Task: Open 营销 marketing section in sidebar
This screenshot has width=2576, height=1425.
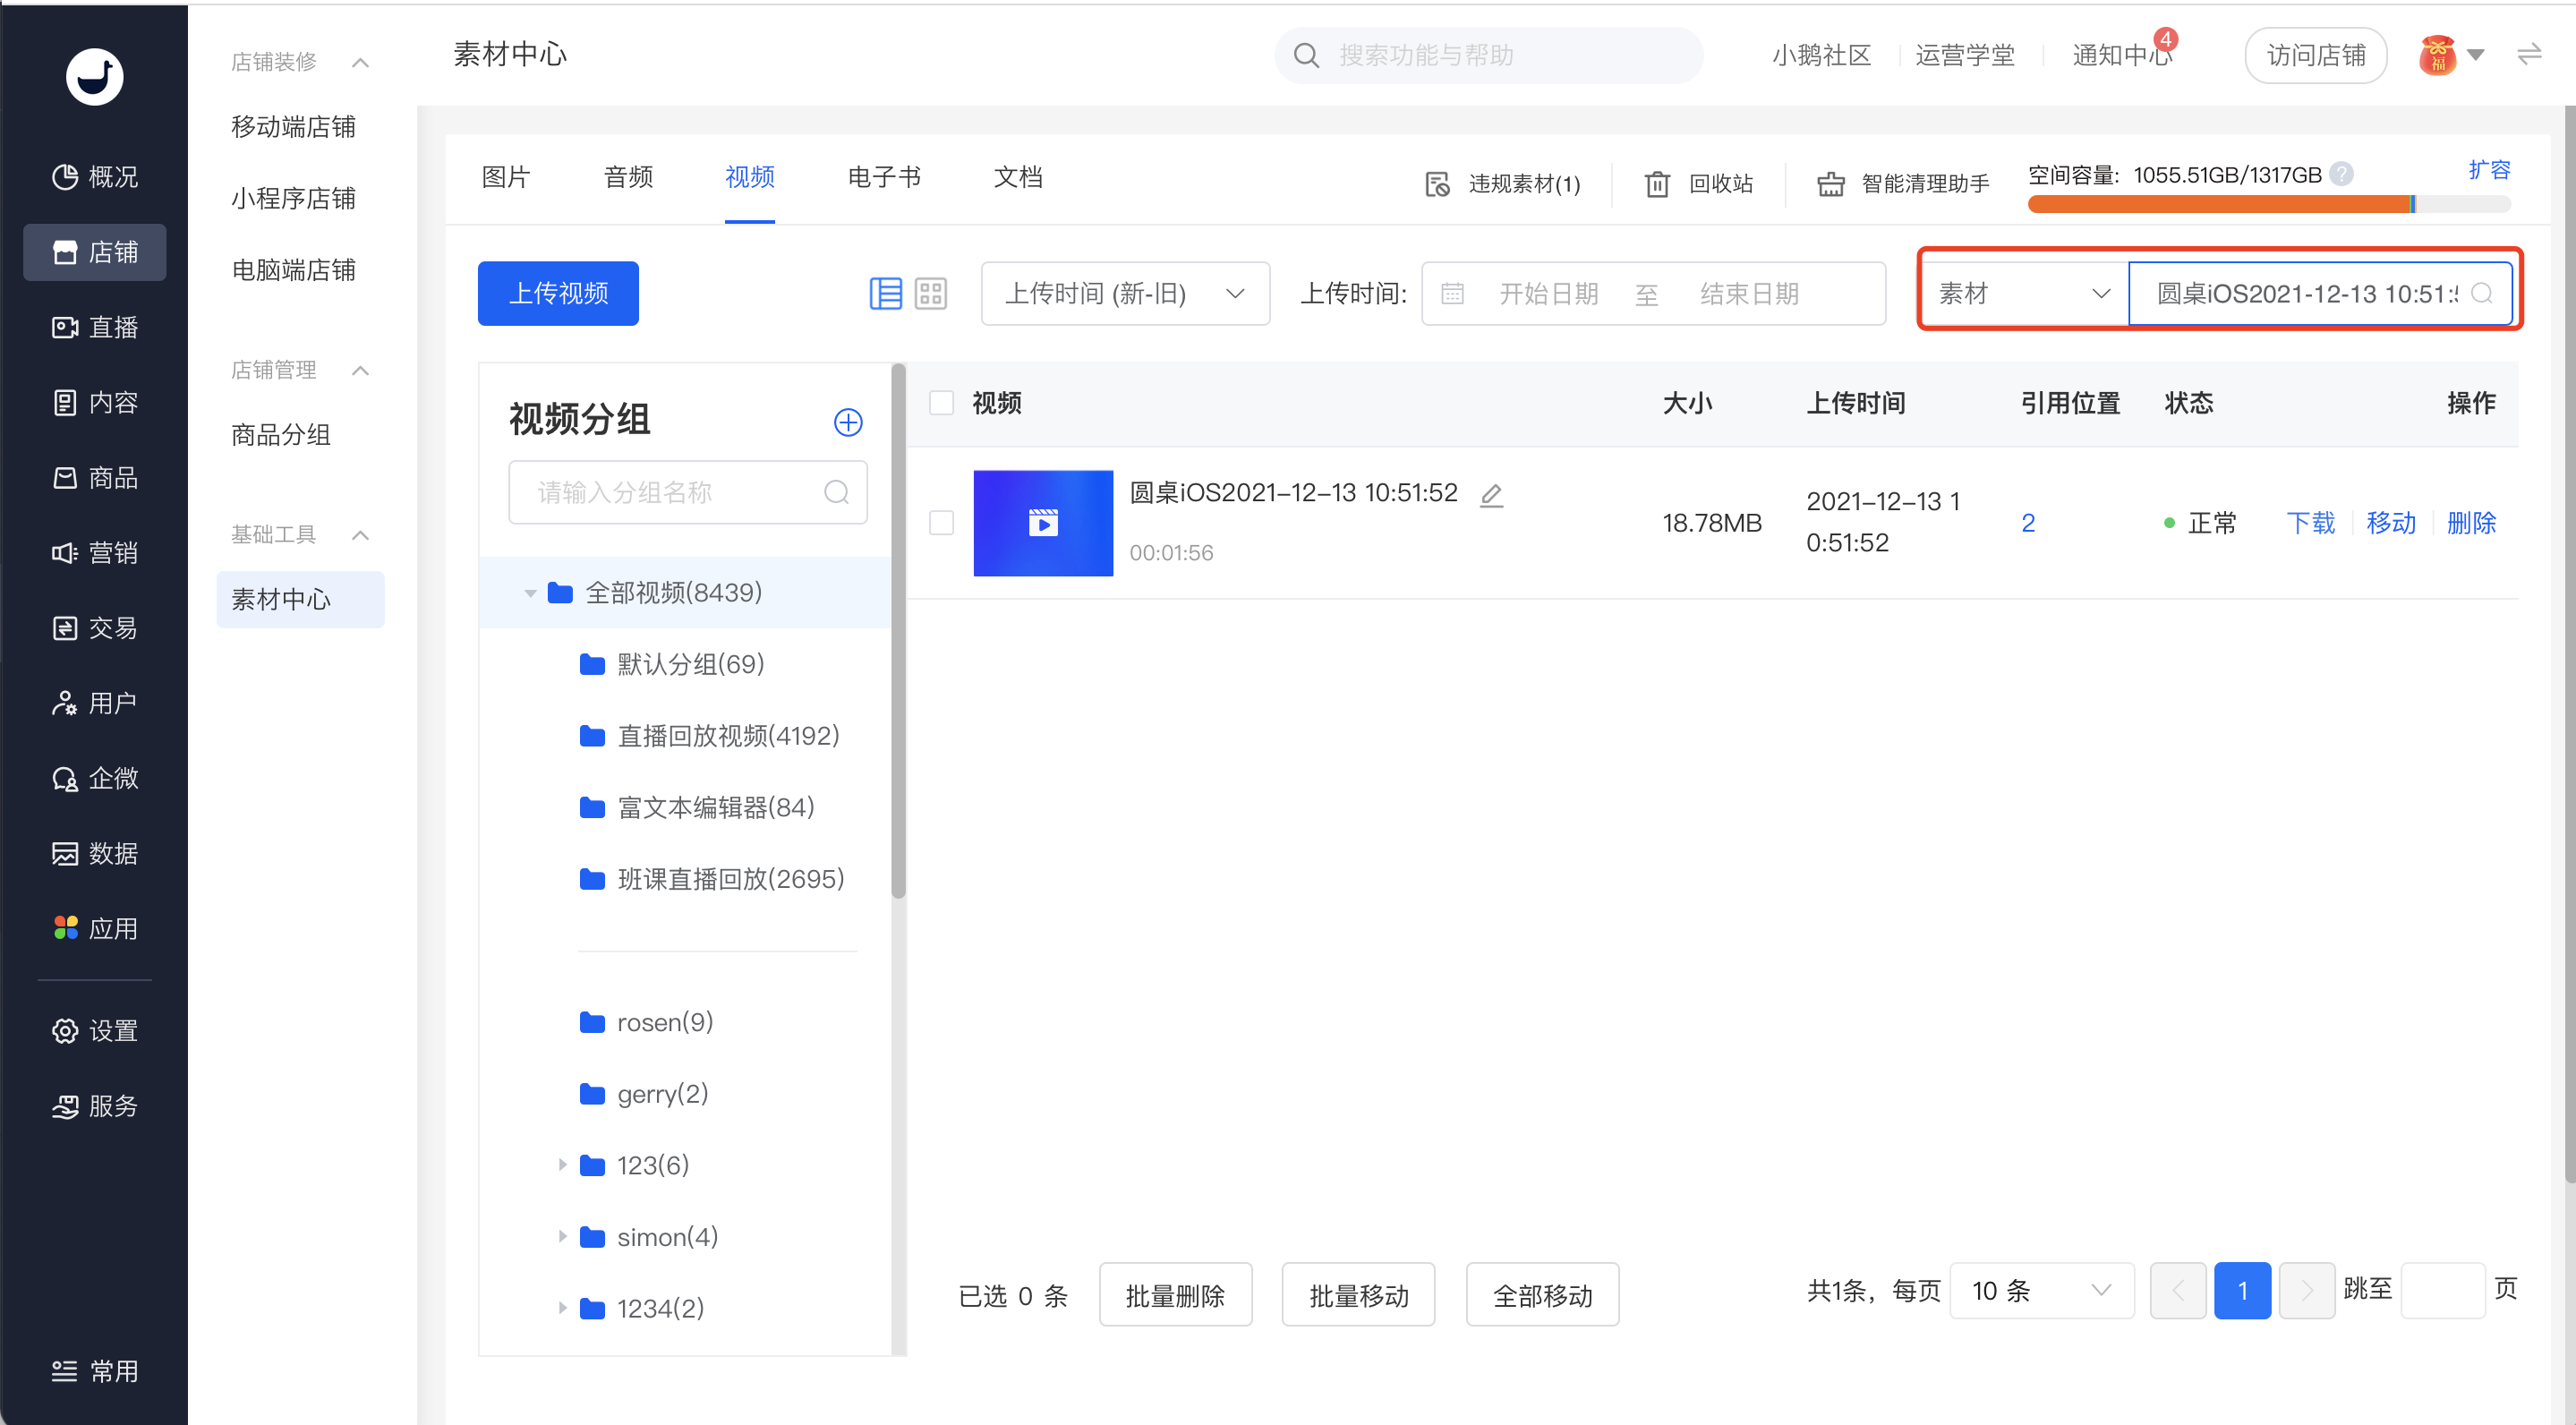Action: click(x=95, y=552)
